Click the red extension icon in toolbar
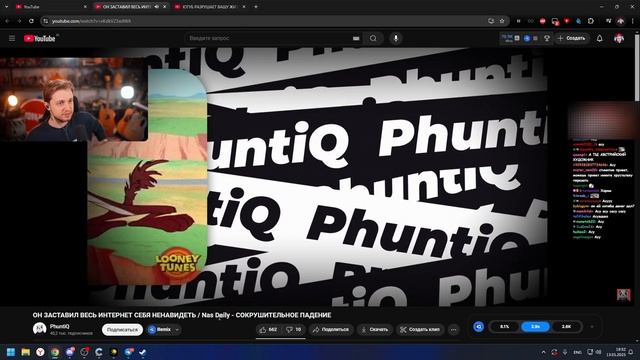Viewport: 640px width, 360px height. [x=542, y=21]
